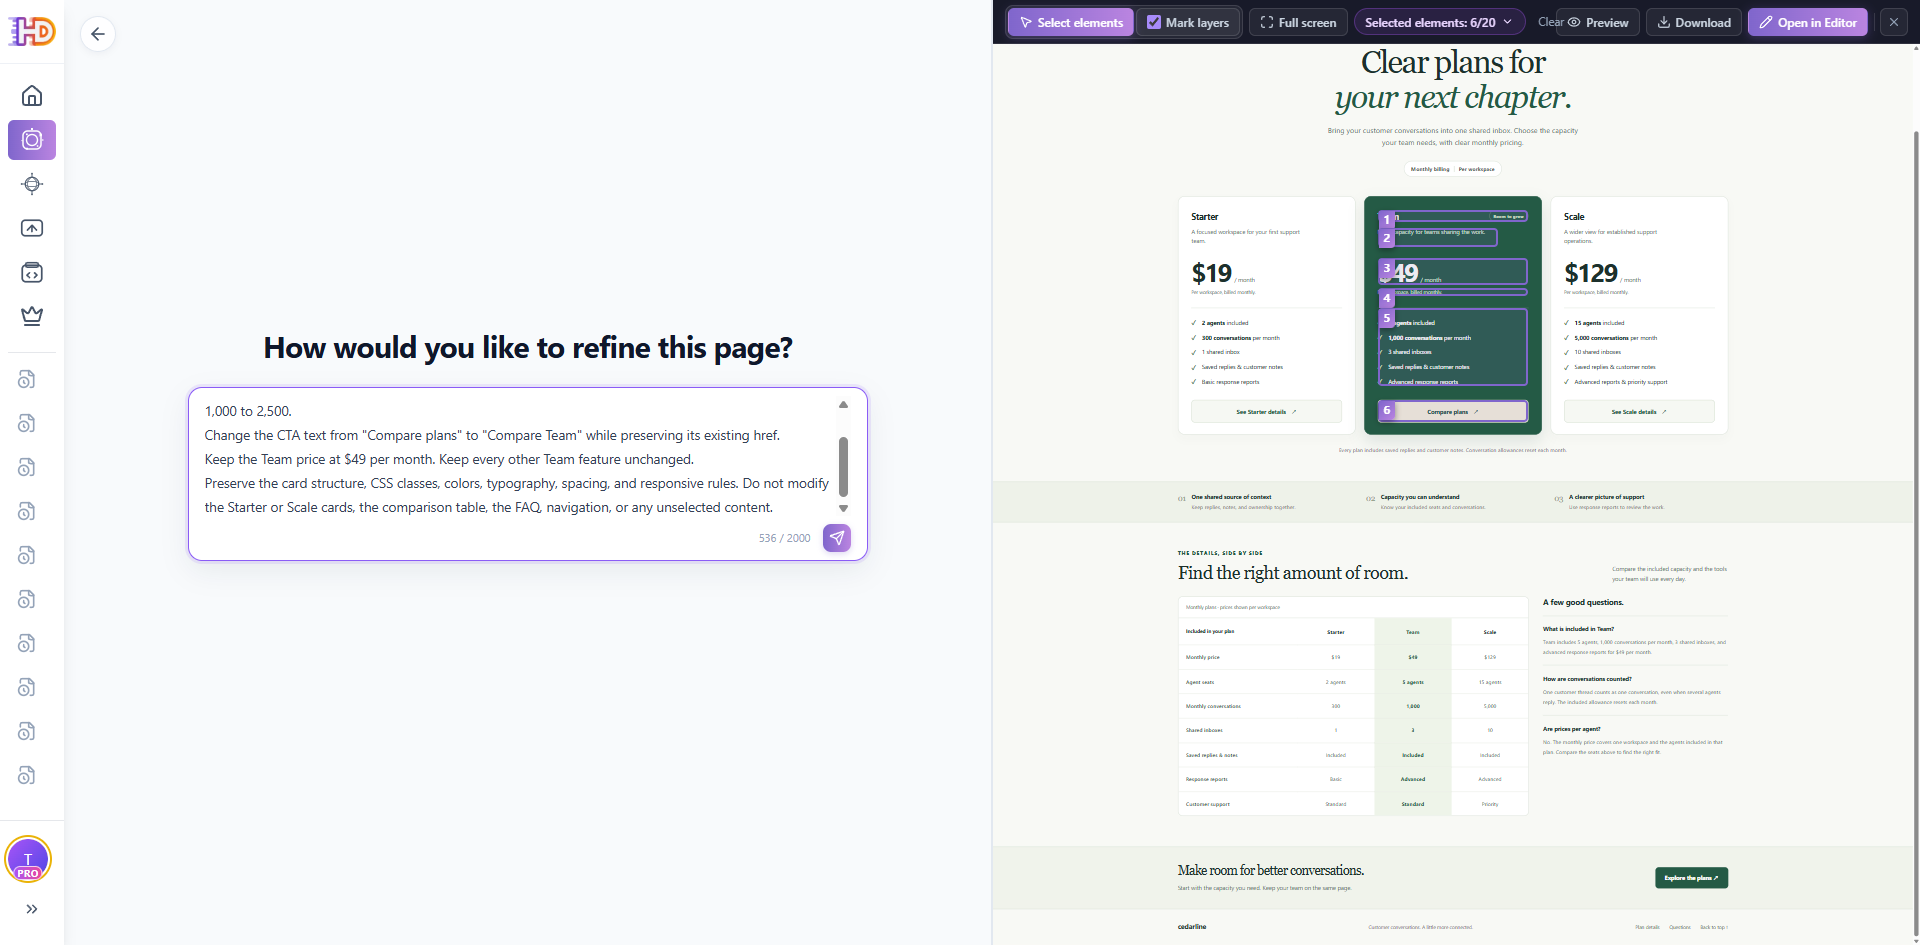The image size is (1920, 945).
Task: Click the prompt text box scrollbar thumb
Action: 843,466
